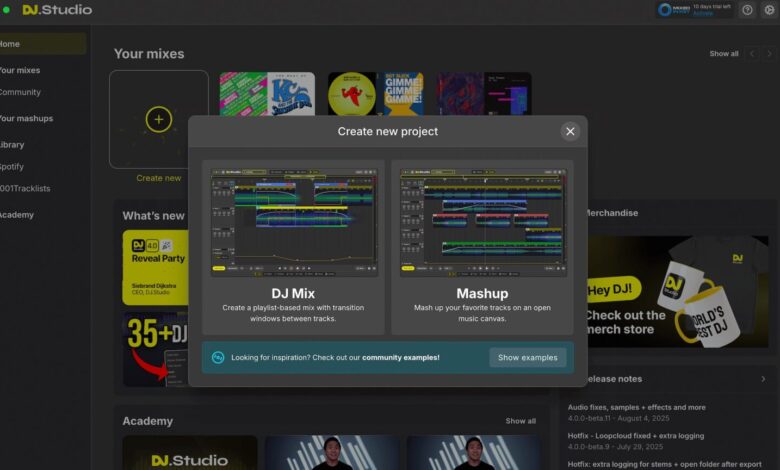The height and width of the screenshot is (470, 780).
Task: Open the purple abstract mix thumbnail
Action: [484, 94]
